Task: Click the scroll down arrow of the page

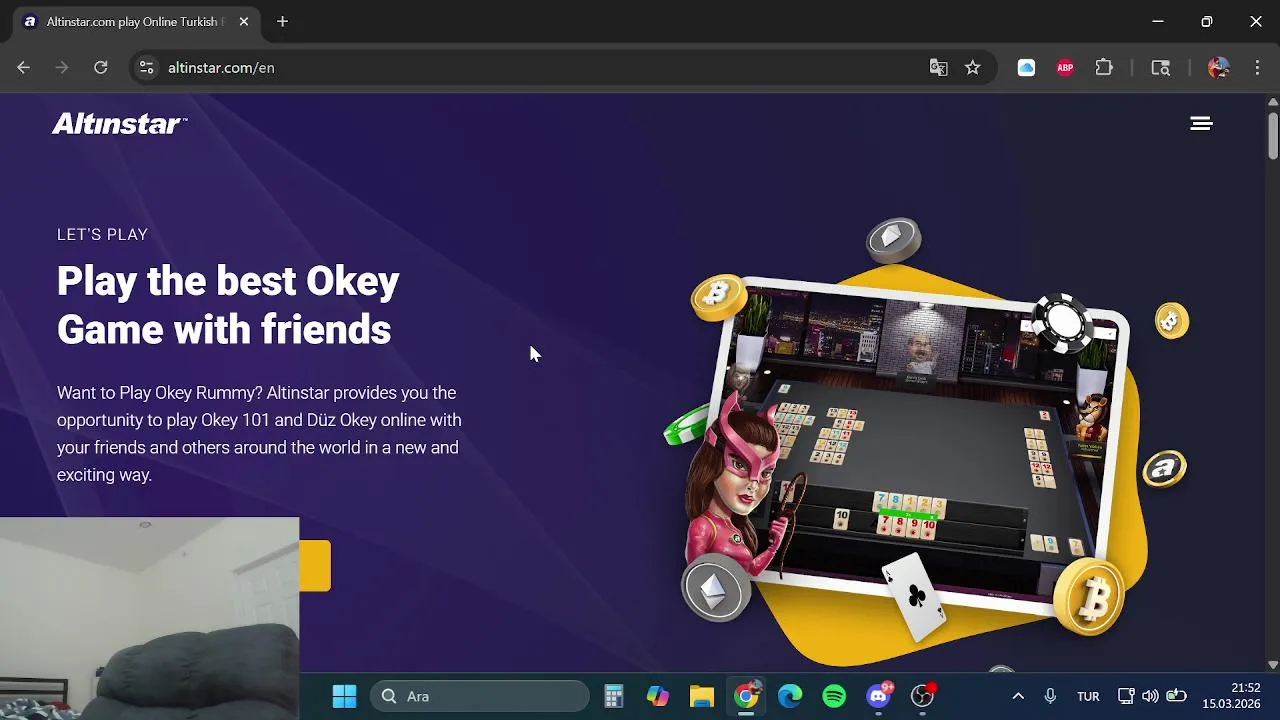Action: [1273, 664]
